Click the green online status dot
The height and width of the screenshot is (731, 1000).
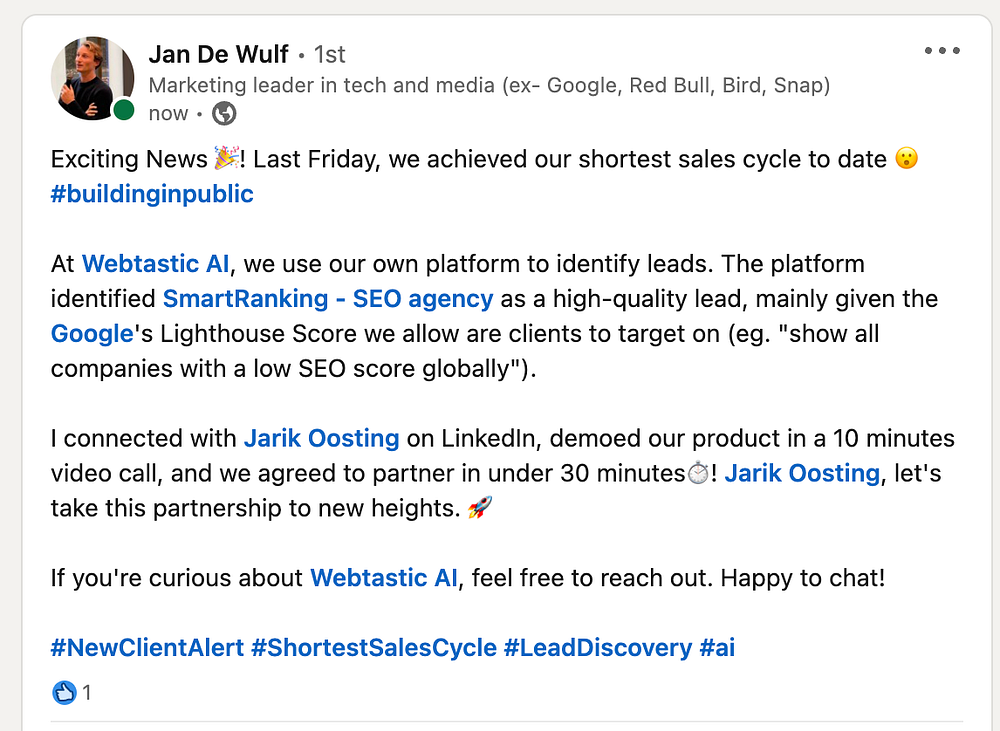click(x=123, y=110)
